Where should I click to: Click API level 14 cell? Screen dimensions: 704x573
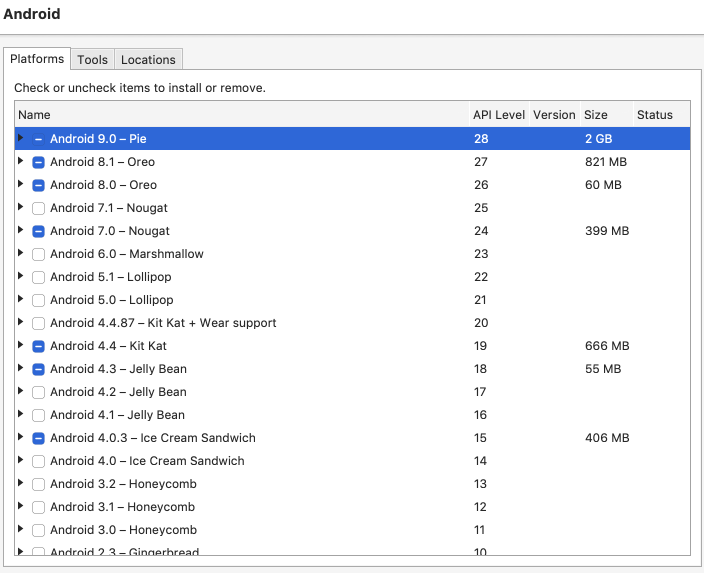[x=480, y=461]
